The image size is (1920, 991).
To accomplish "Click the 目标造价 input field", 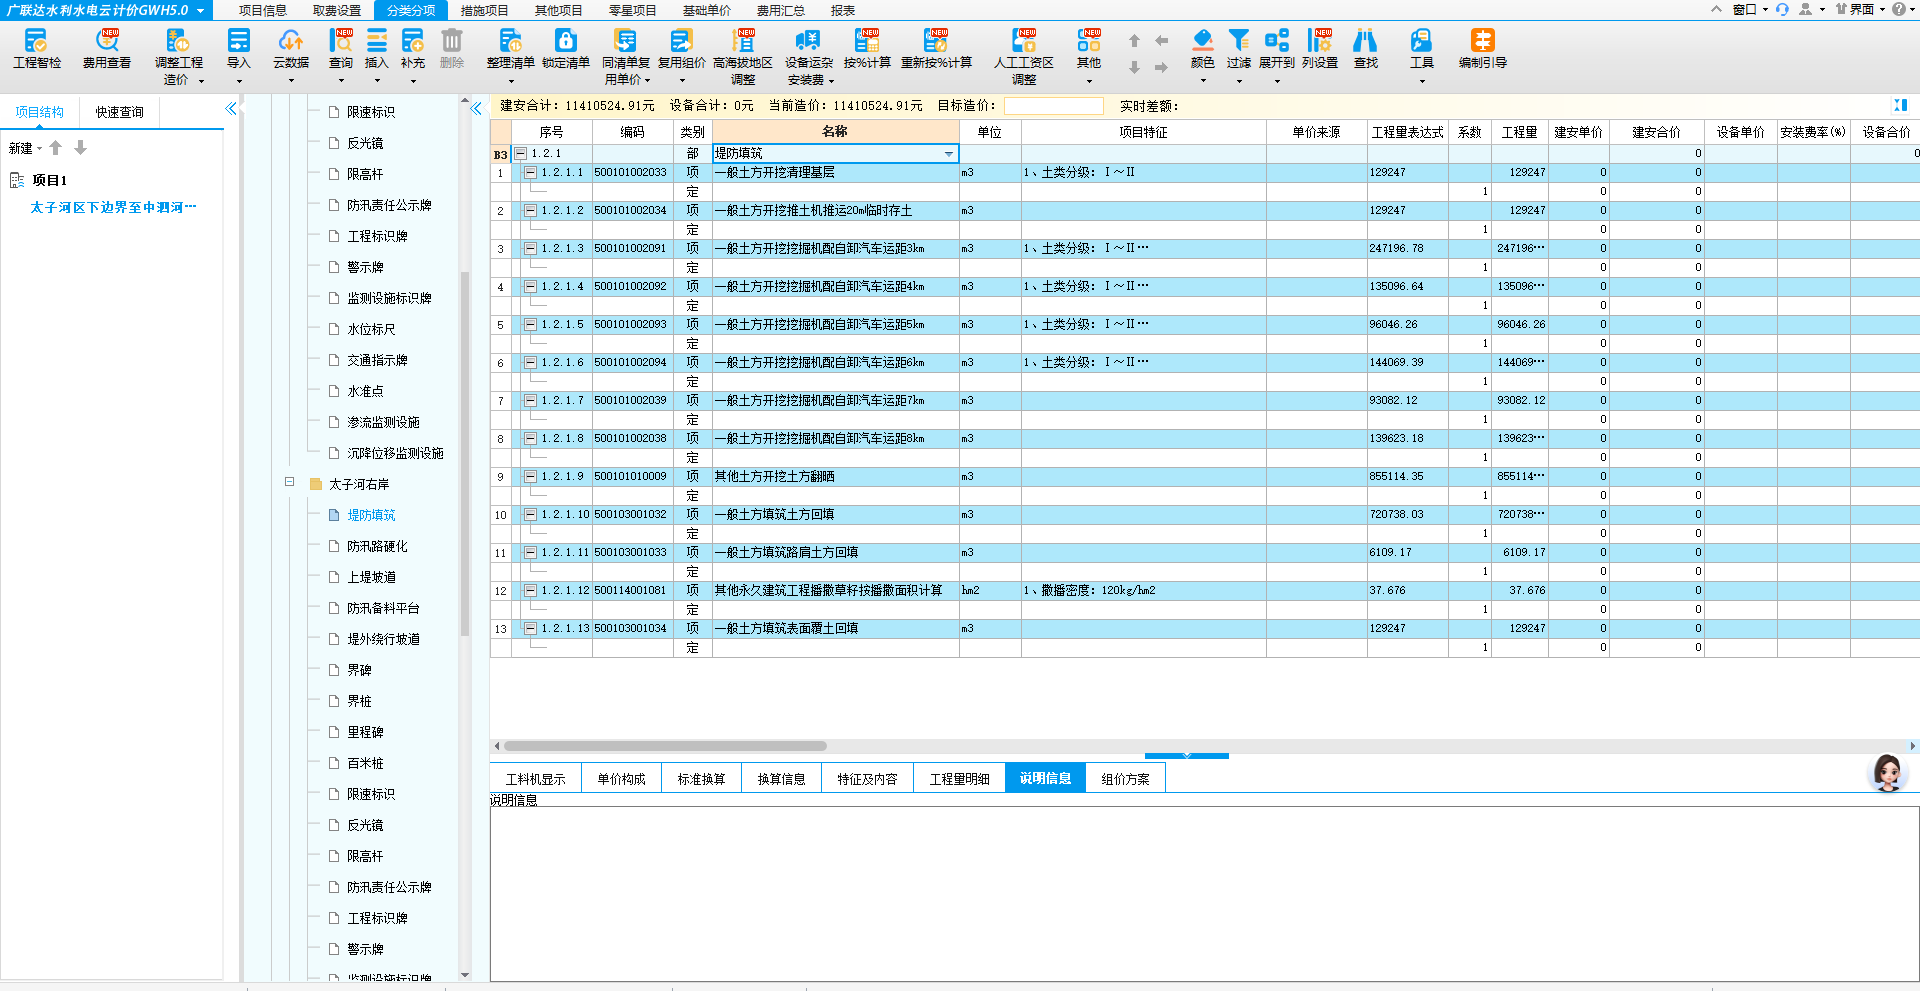I will 1053,106.
